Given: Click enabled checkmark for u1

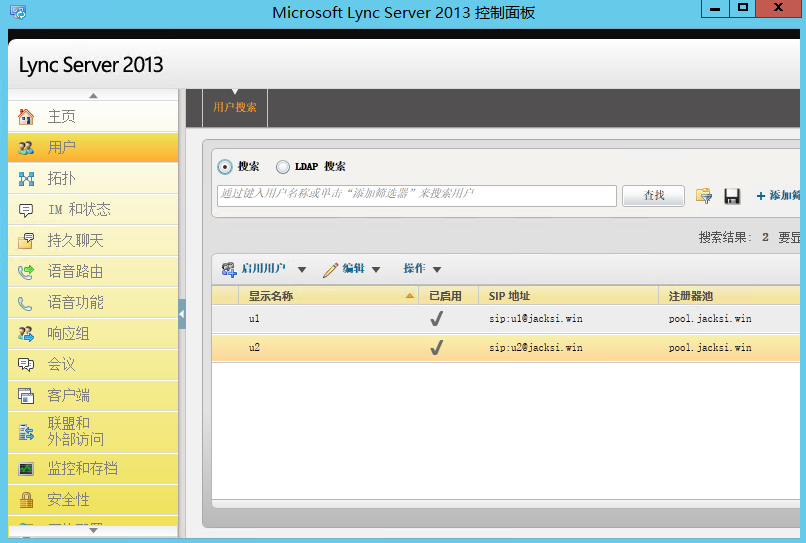Looking at the screenshot, I should 436,319.
